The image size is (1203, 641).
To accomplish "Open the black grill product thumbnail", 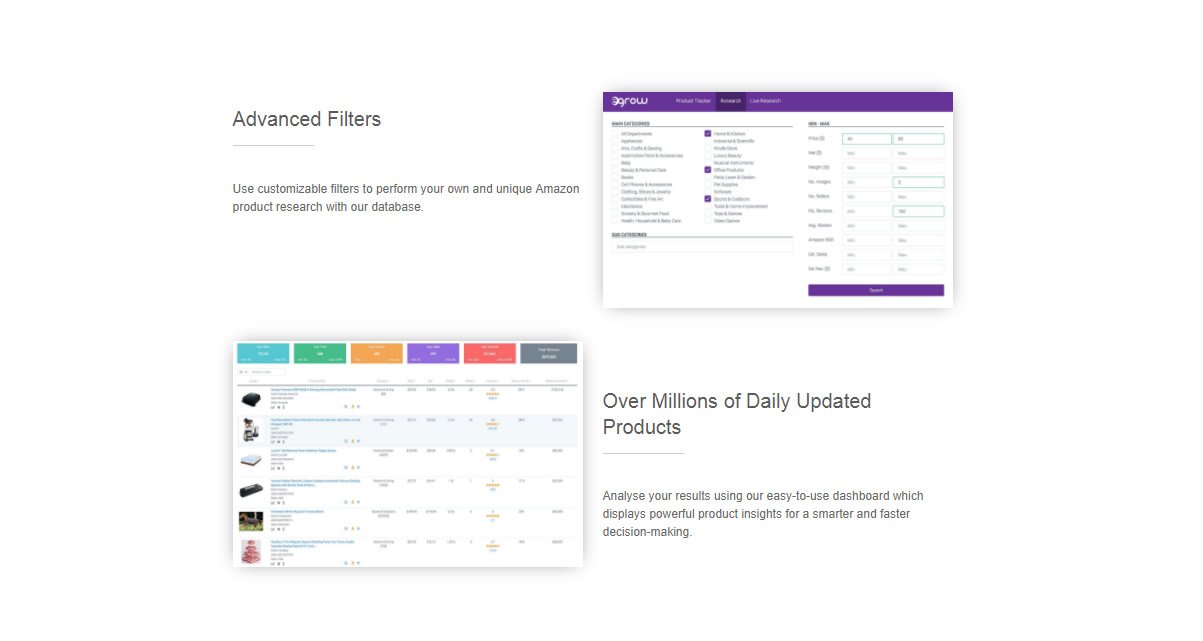I will [x=251, y=398].
